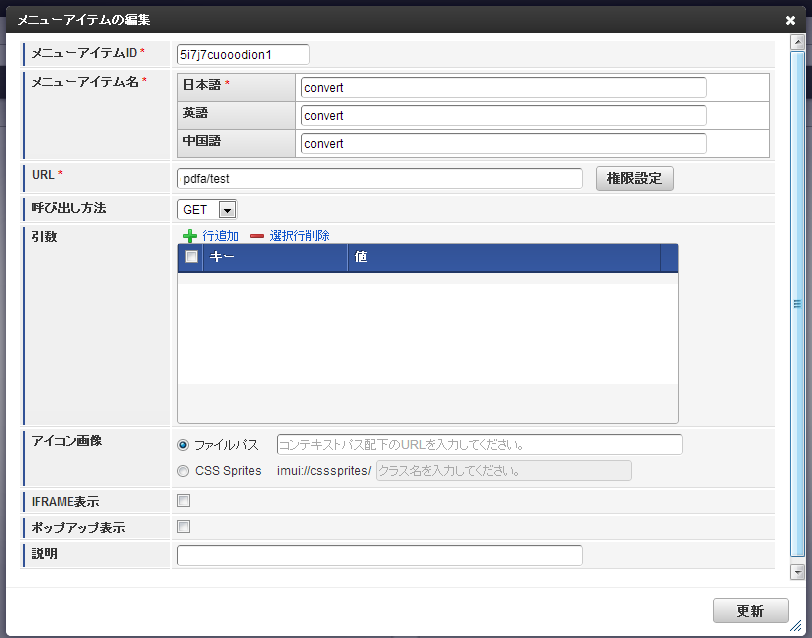
Task: Click the vertical scrollbar thumb
Action: point(798,304)
